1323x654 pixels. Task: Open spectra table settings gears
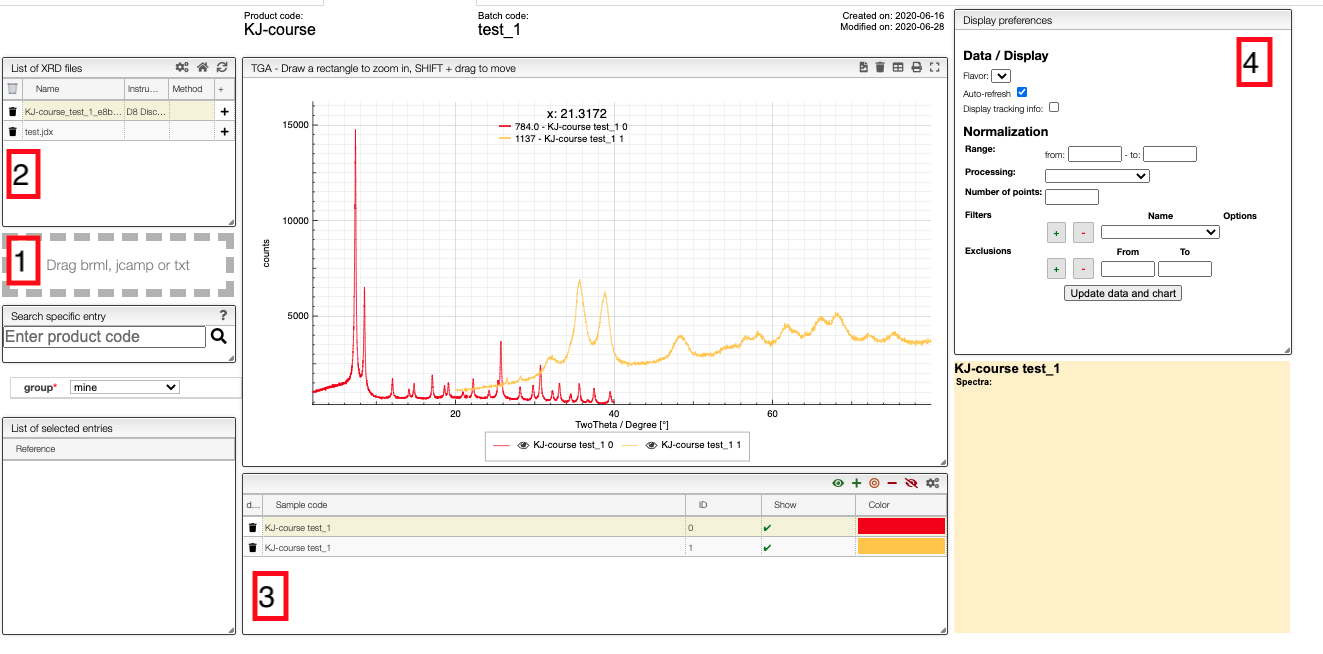pyautogui.click(x=932, y=483)
